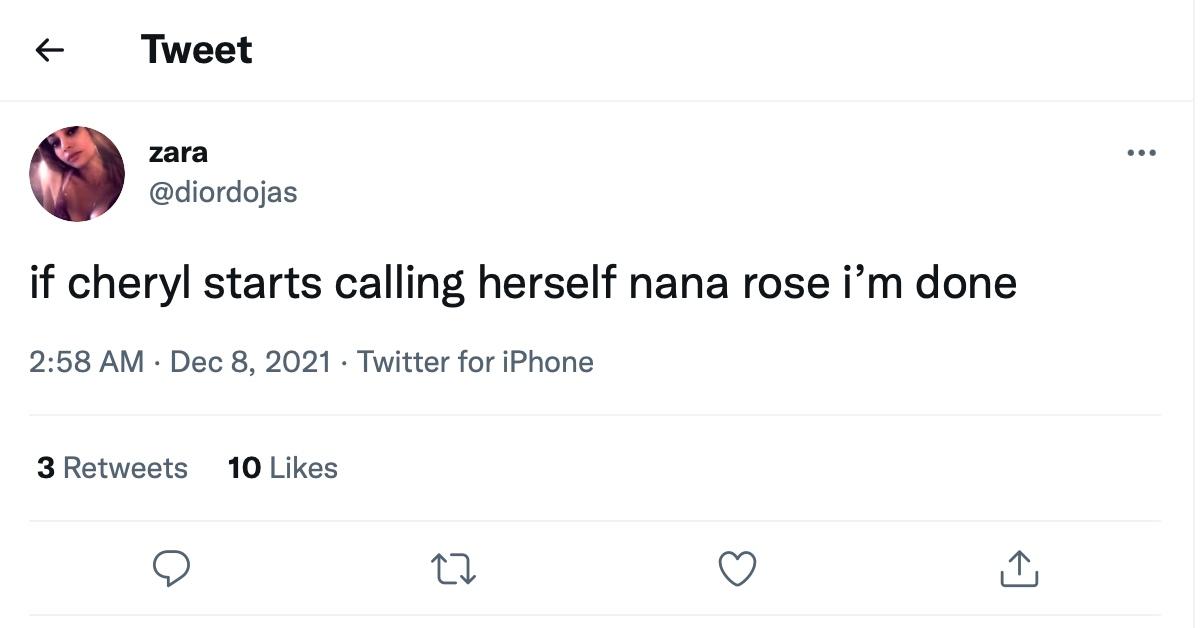Click the display name zara

[178, 152]
